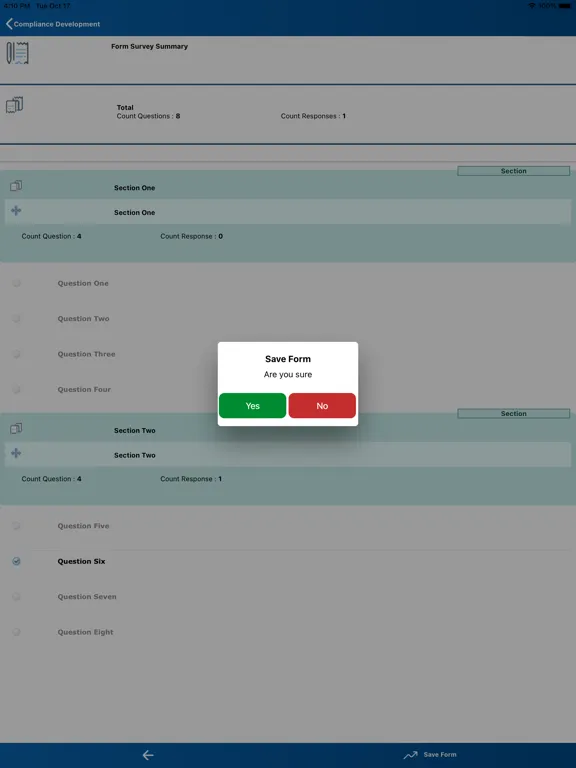Tap the 'Question Four' label
Screen dimensions: 576x768
(x=84, y=389)
